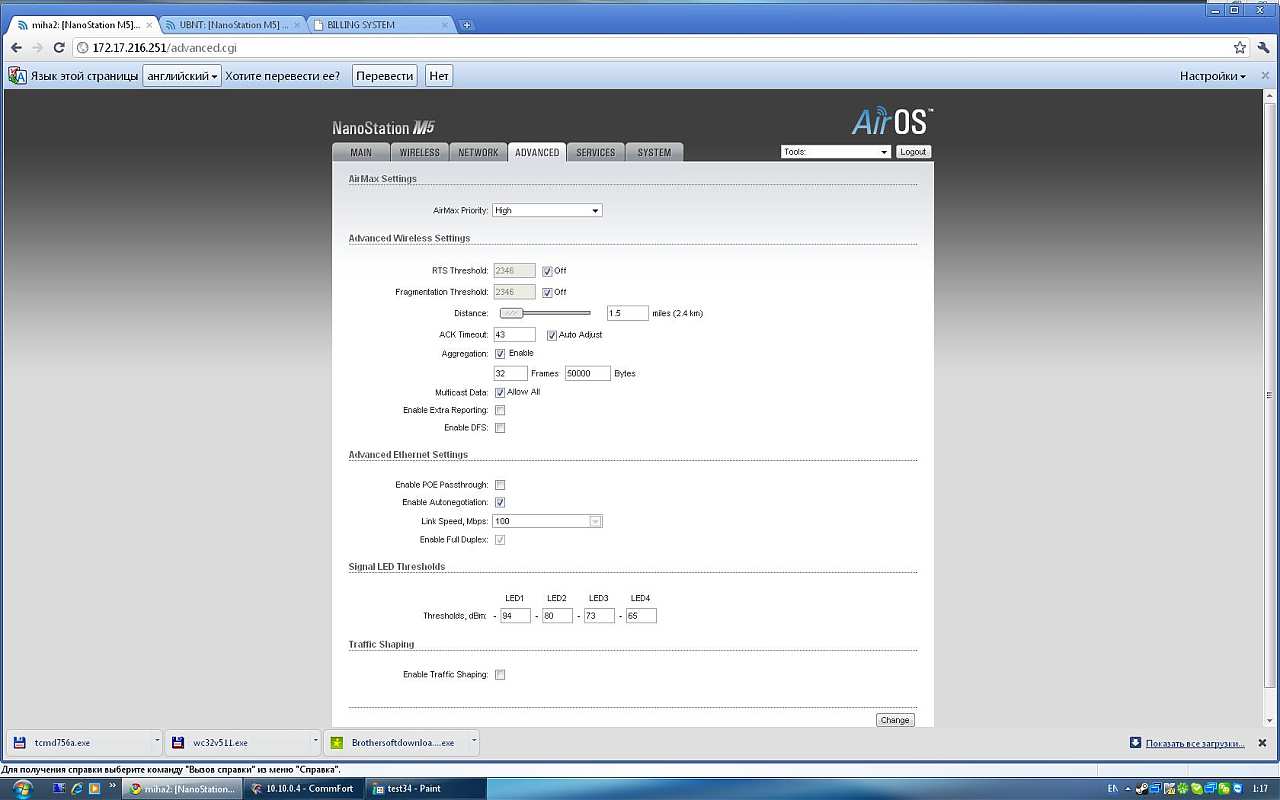
Task: Click the Нет button in translate bar
Action: tap(439, 76)
